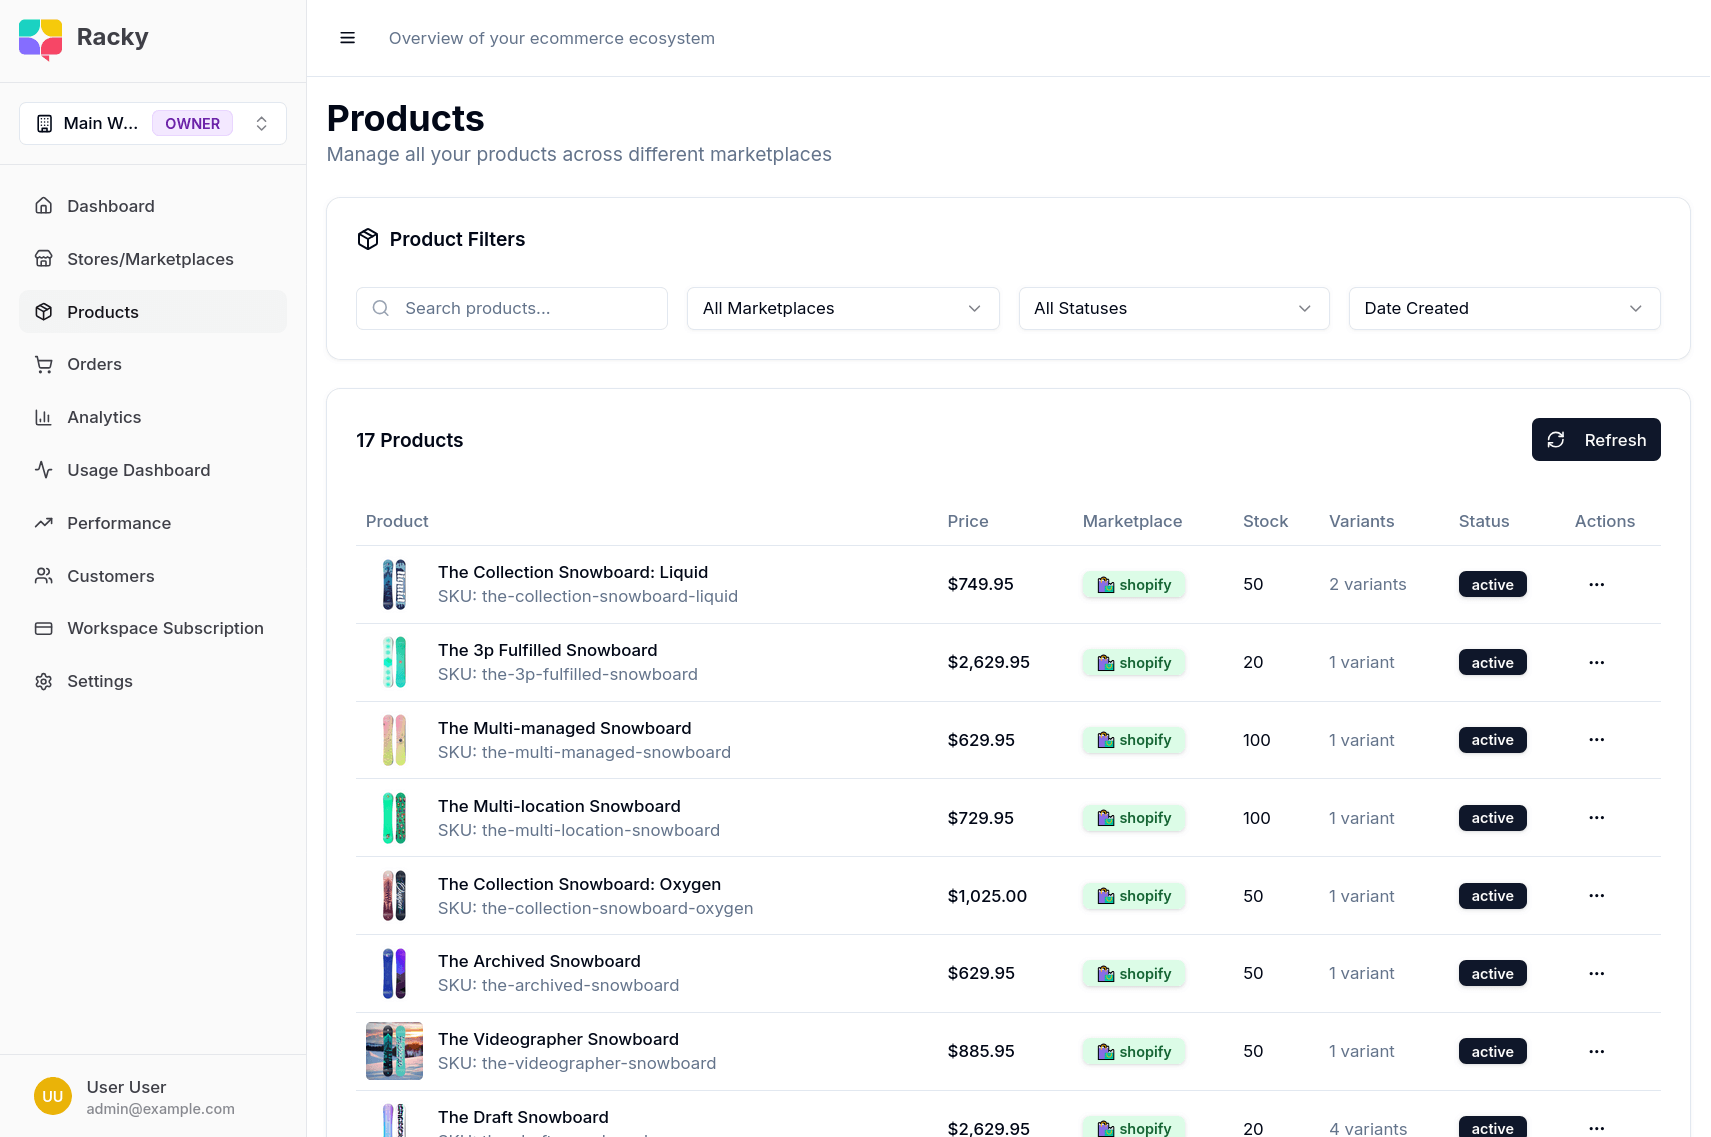Open the Date Created sort dropdown
The width and height of the screenshot is (1711, 1137).
1503,309
